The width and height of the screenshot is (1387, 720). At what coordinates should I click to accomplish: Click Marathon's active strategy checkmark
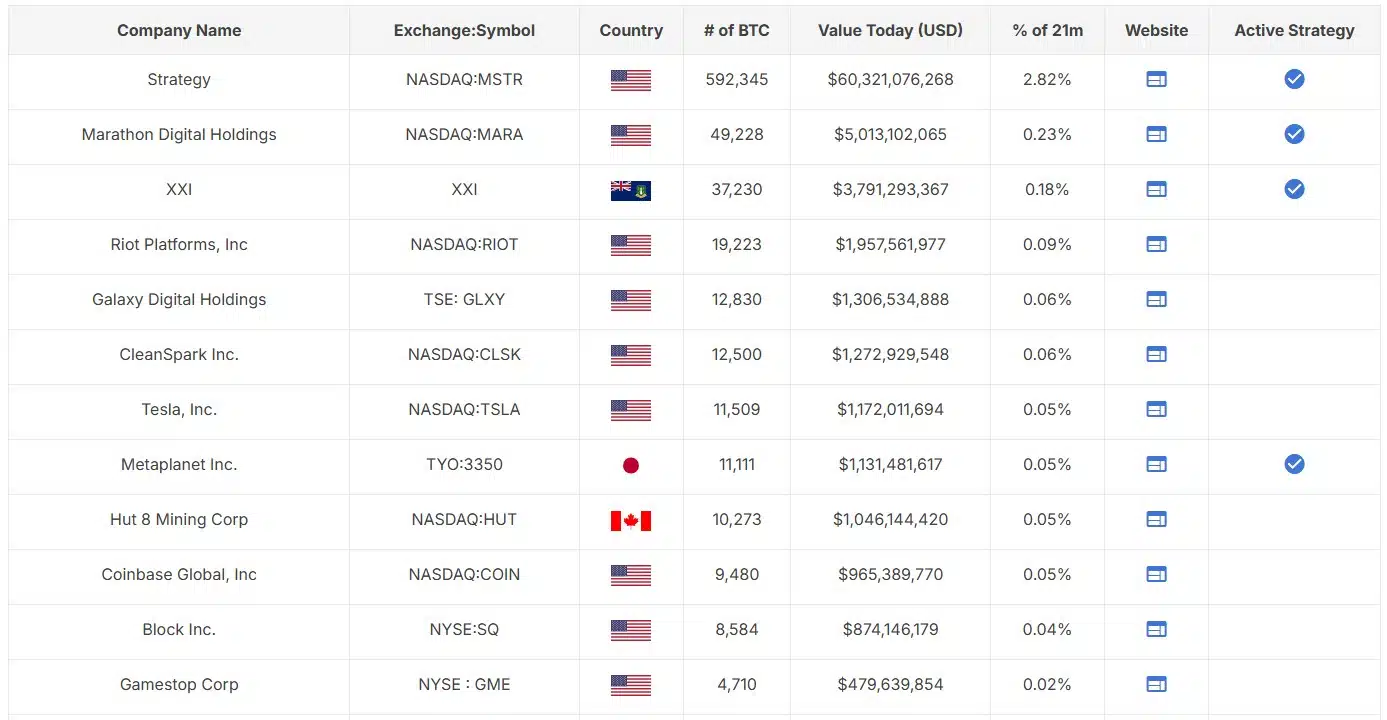1294,134
